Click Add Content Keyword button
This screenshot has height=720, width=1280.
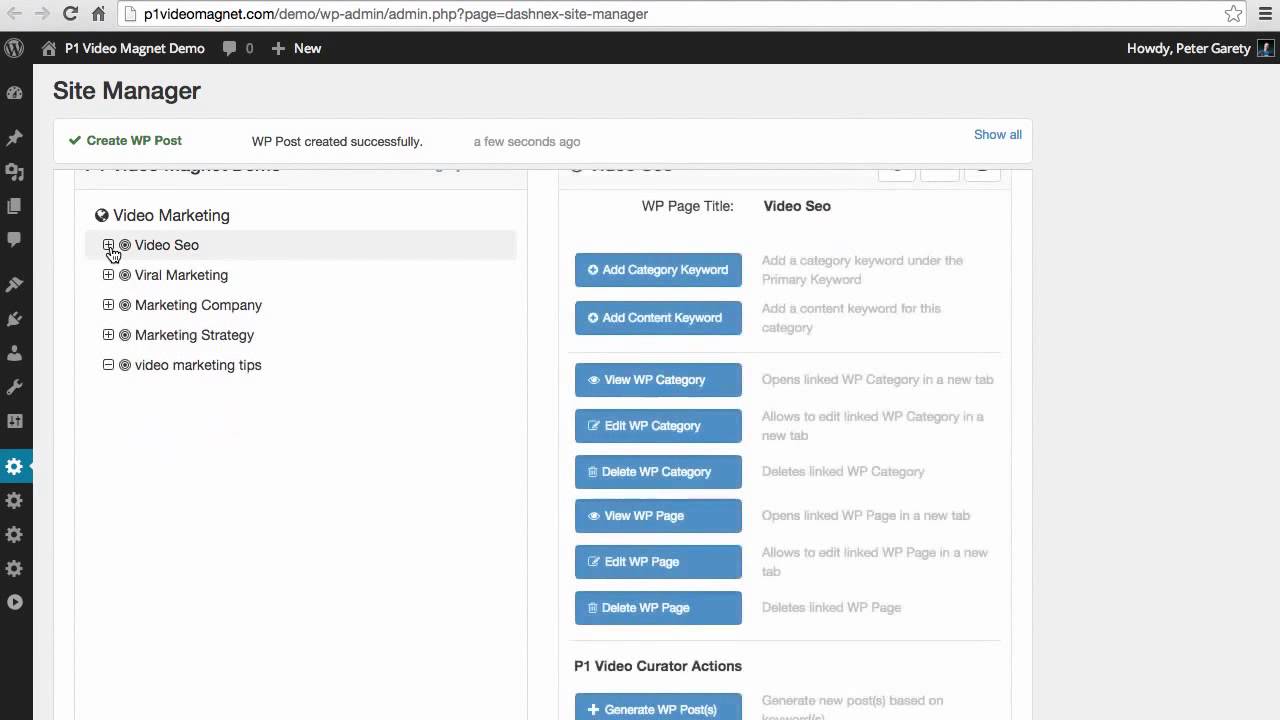pos(658,318)
